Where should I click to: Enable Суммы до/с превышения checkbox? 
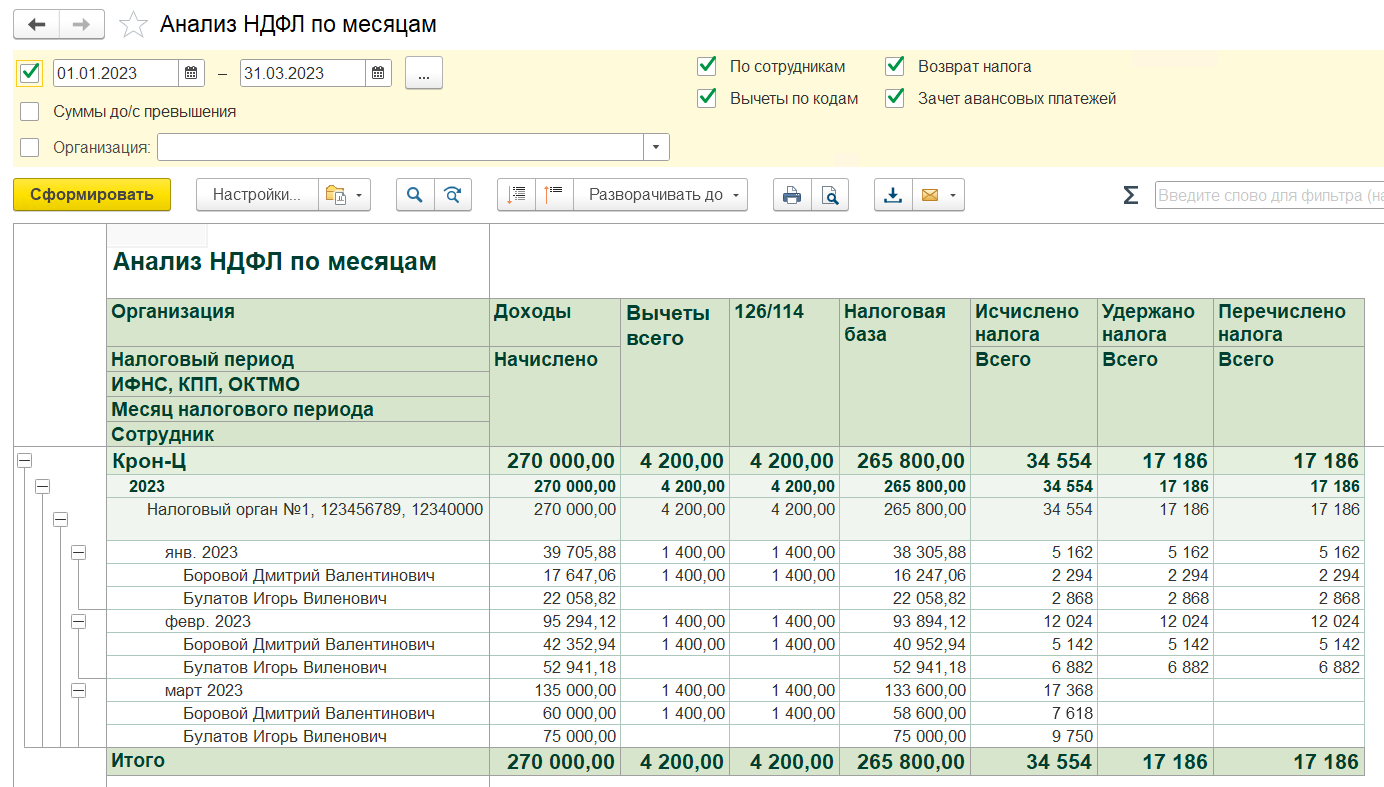pos(30,111)
